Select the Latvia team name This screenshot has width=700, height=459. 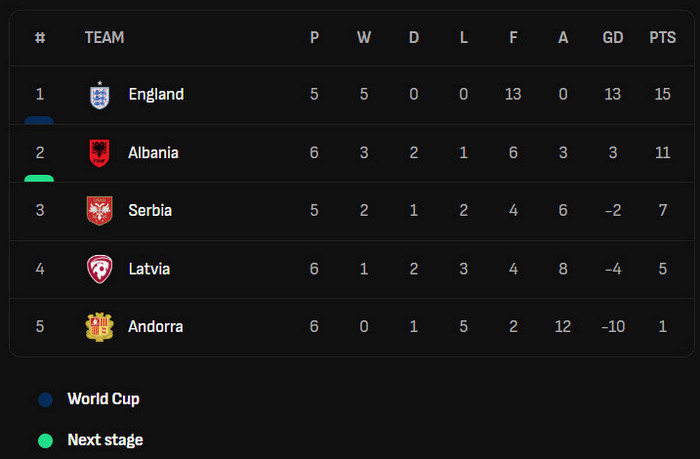149,269
